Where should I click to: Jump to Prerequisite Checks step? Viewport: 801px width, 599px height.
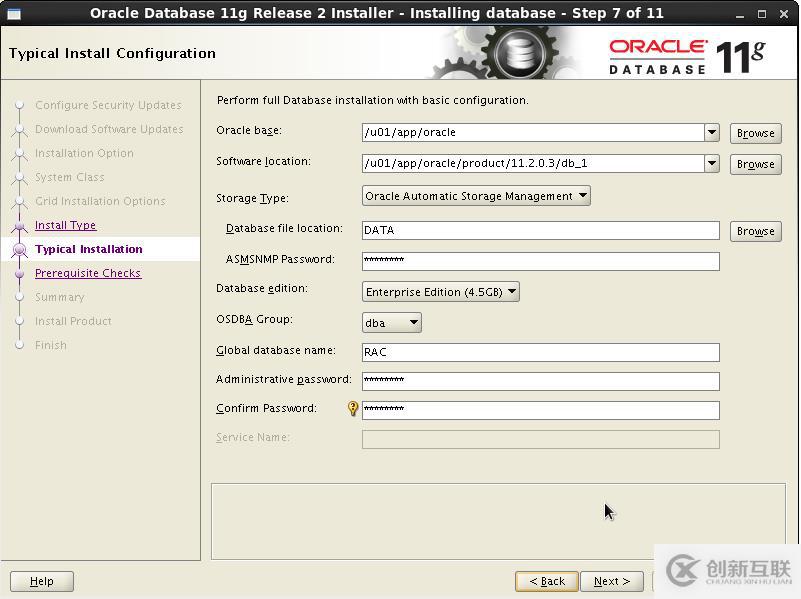tap(87, 273)
